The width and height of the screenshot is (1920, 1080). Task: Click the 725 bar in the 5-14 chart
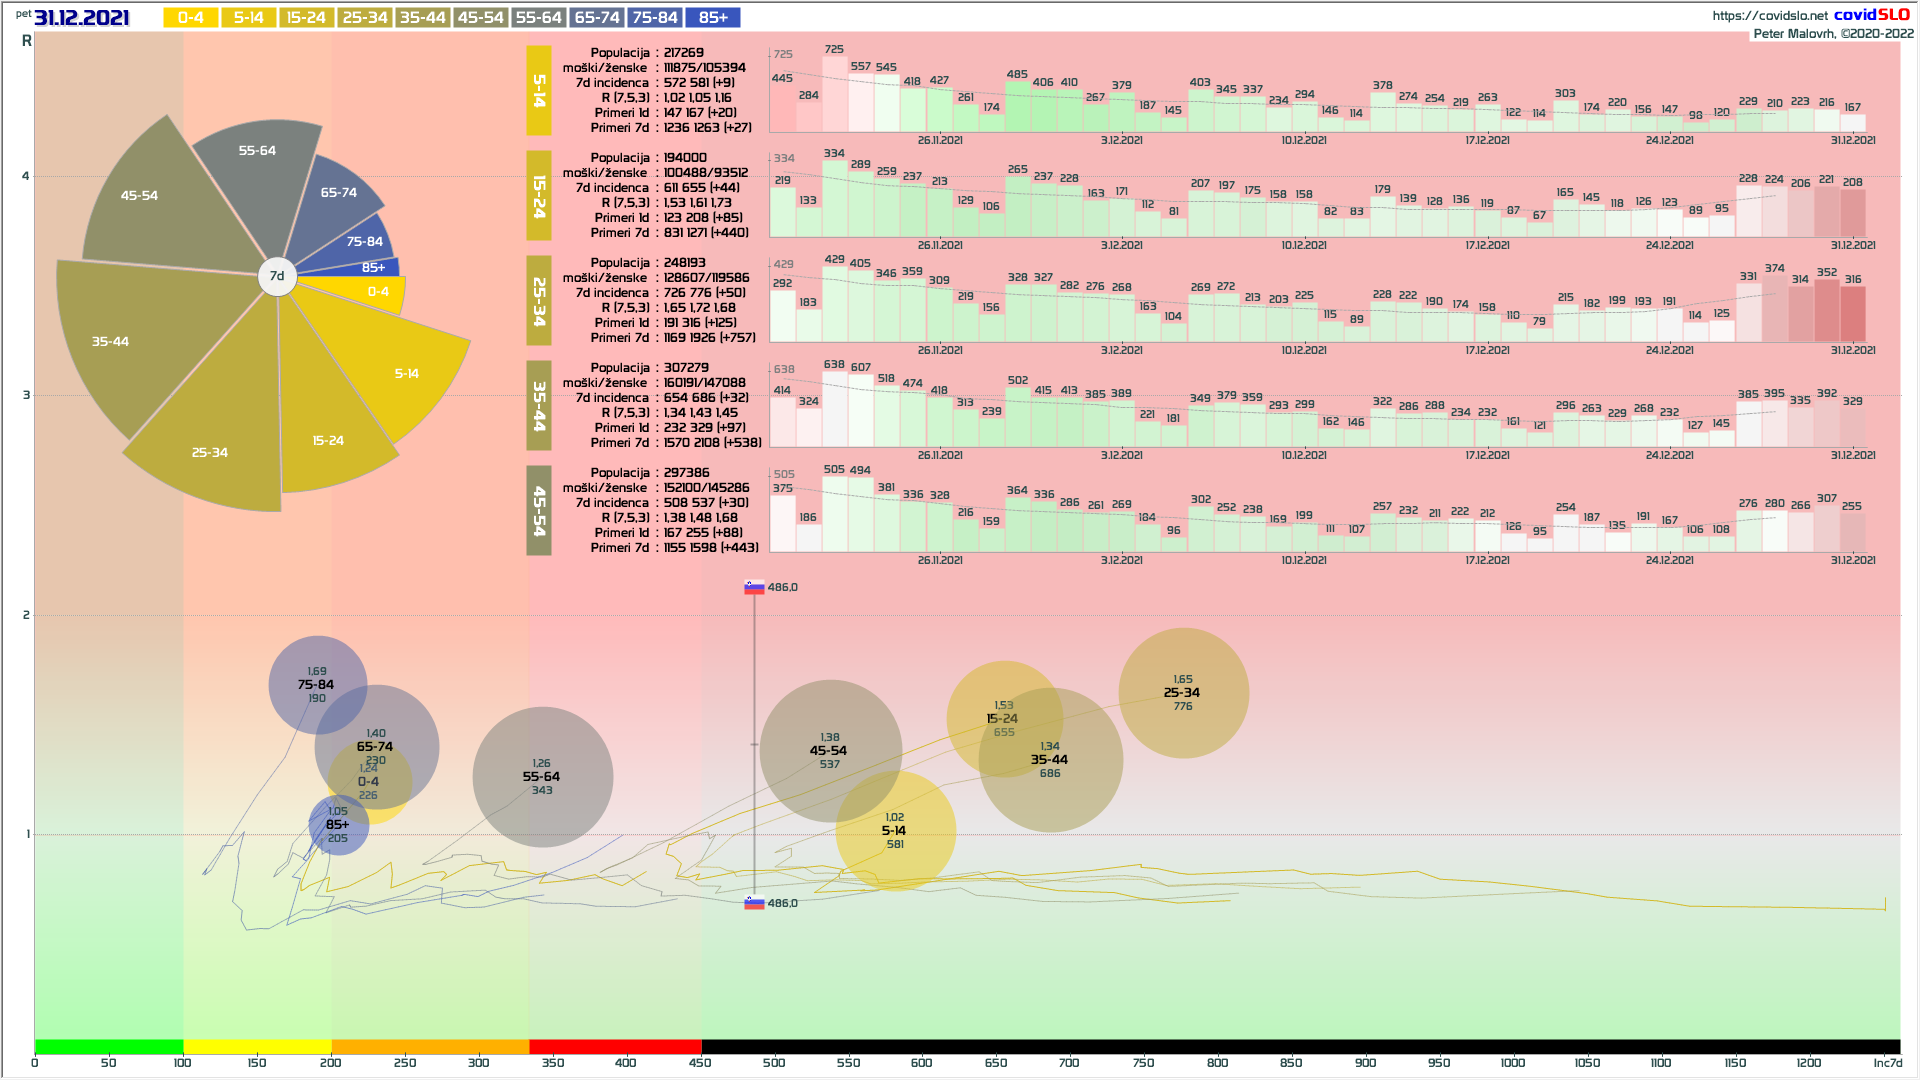coord(834,95)
